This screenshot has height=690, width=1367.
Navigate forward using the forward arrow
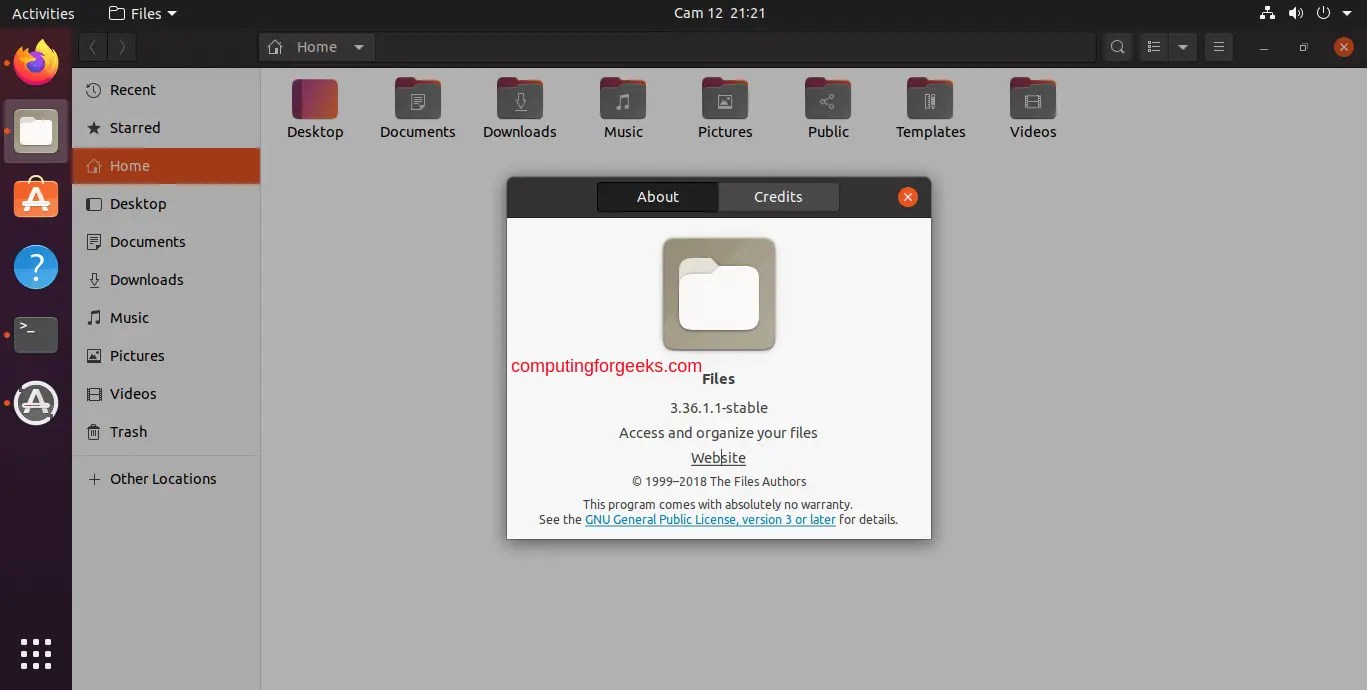(x=122, y=46)
